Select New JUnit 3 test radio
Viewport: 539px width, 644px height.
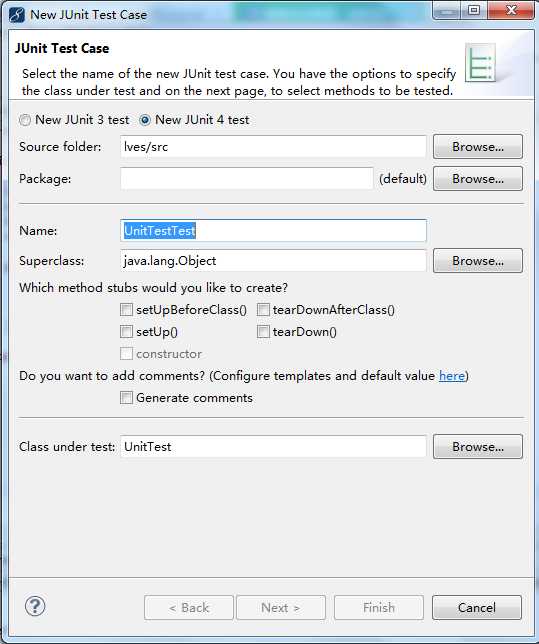(25, 120)
